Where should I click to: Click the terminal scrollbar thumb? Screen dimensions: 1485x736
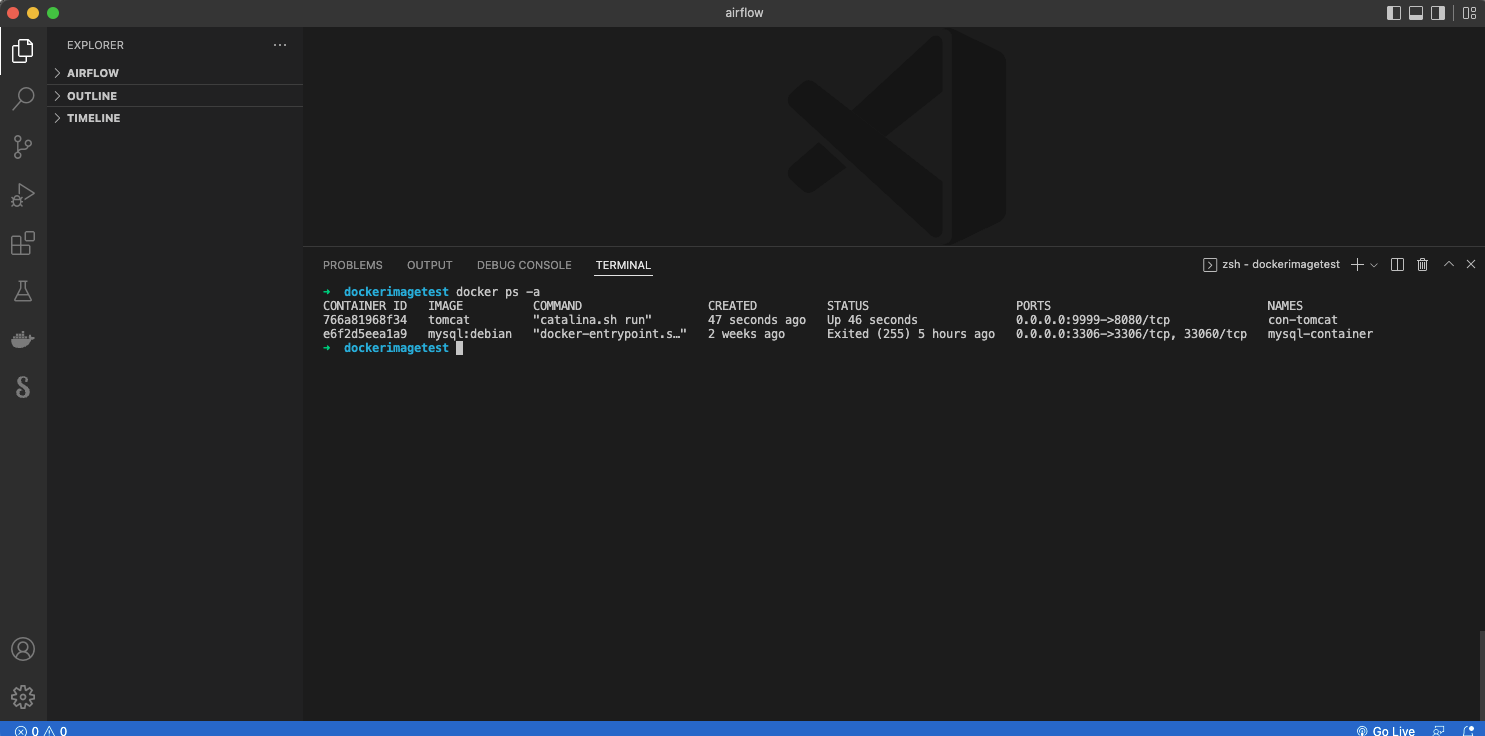[1481, 675]
